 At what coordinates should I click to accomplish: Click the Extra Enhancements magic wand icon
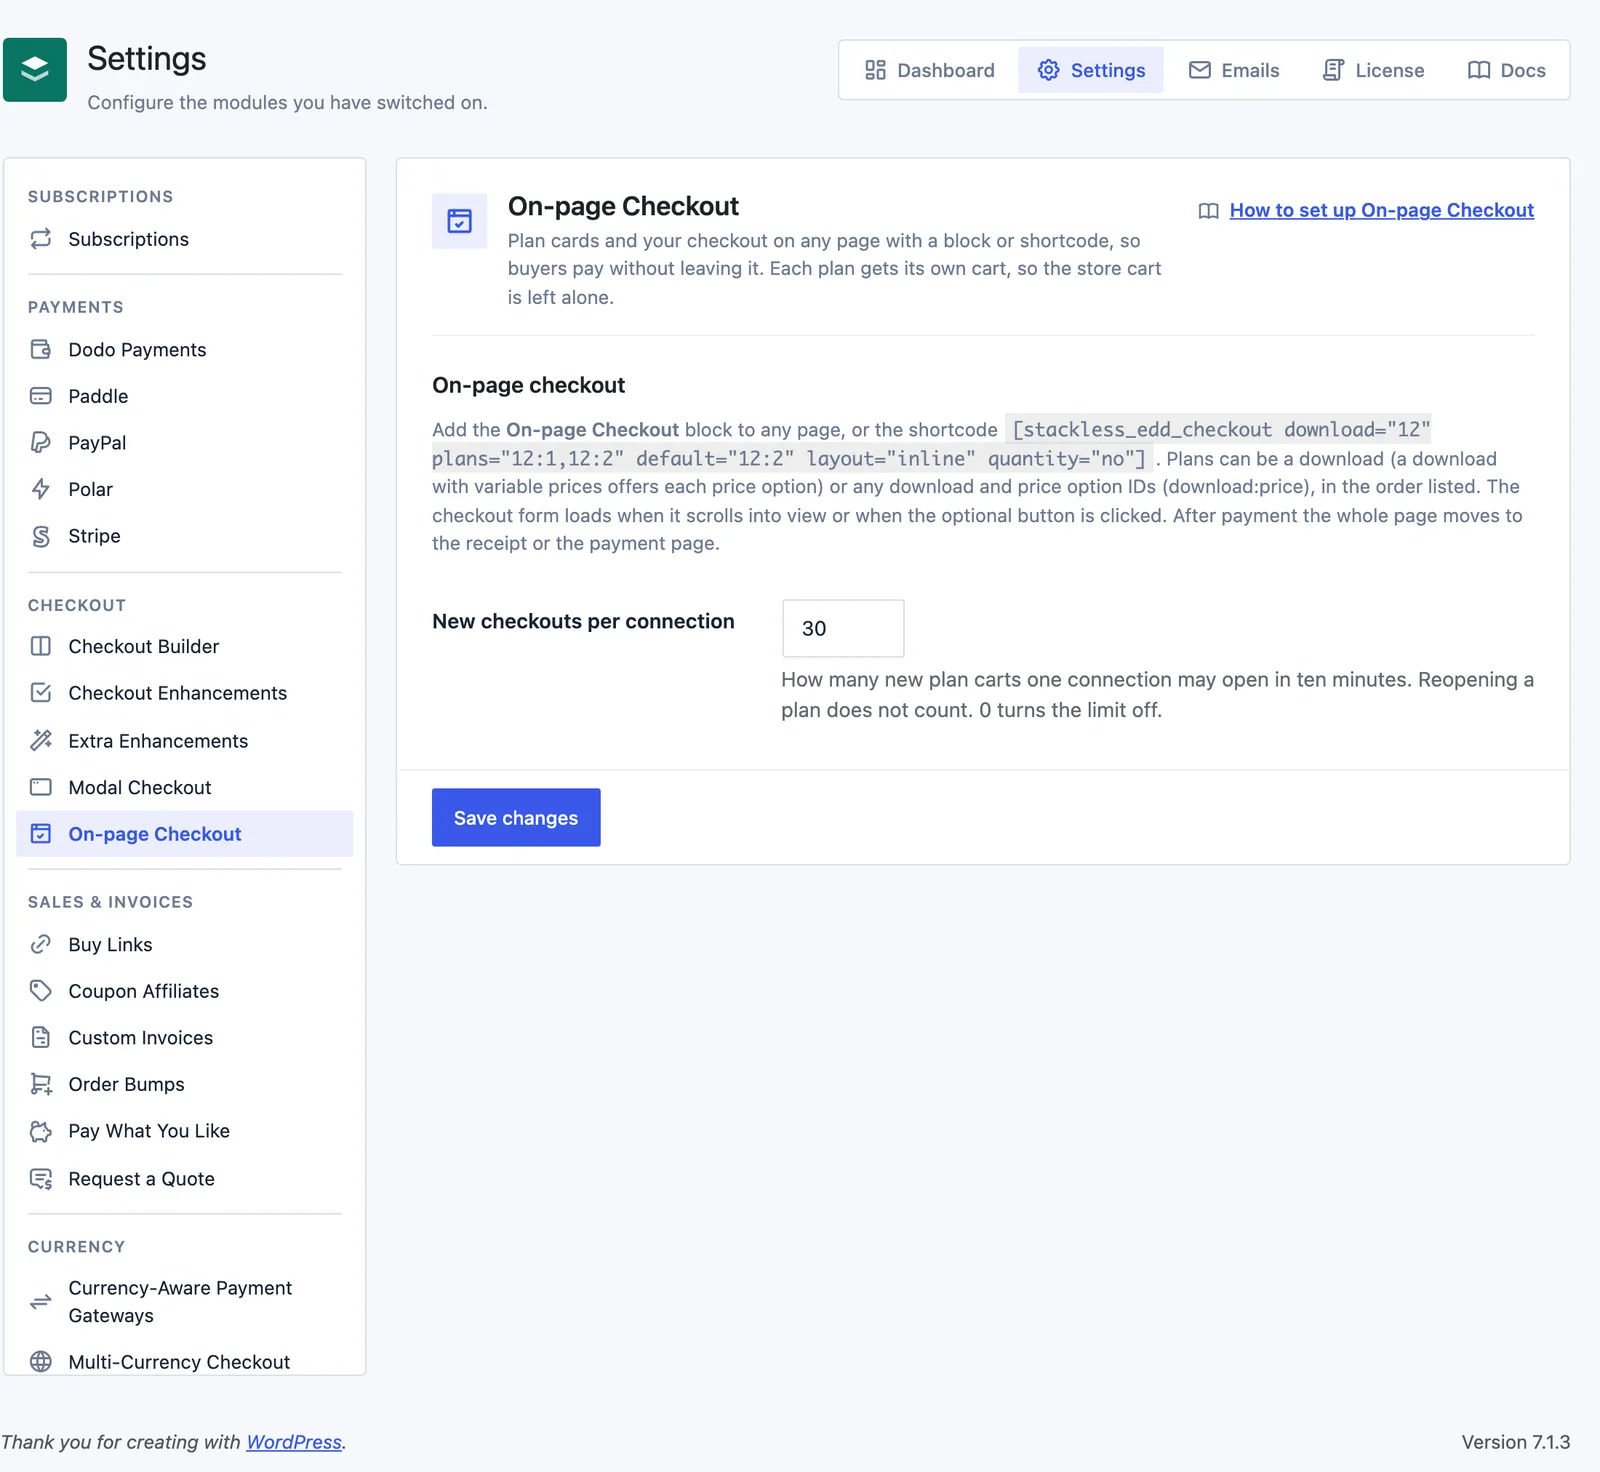pos(41,740)
